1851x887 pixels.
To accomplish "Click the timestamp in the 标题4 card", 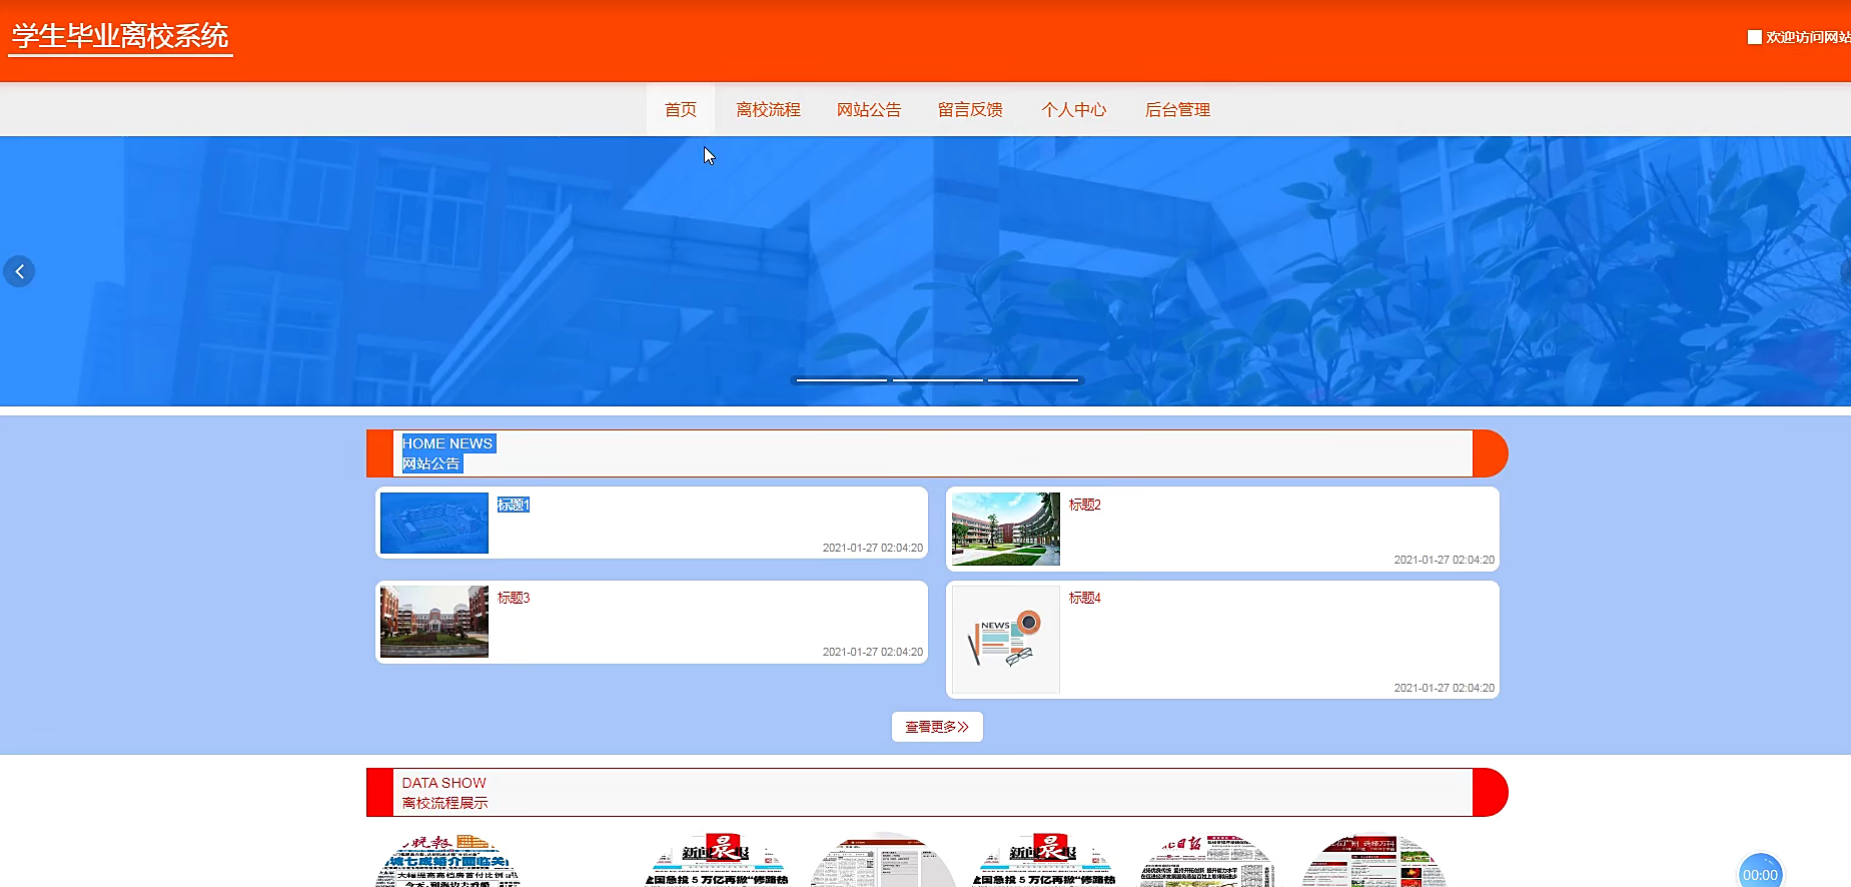I will (x=1444, y=688).
